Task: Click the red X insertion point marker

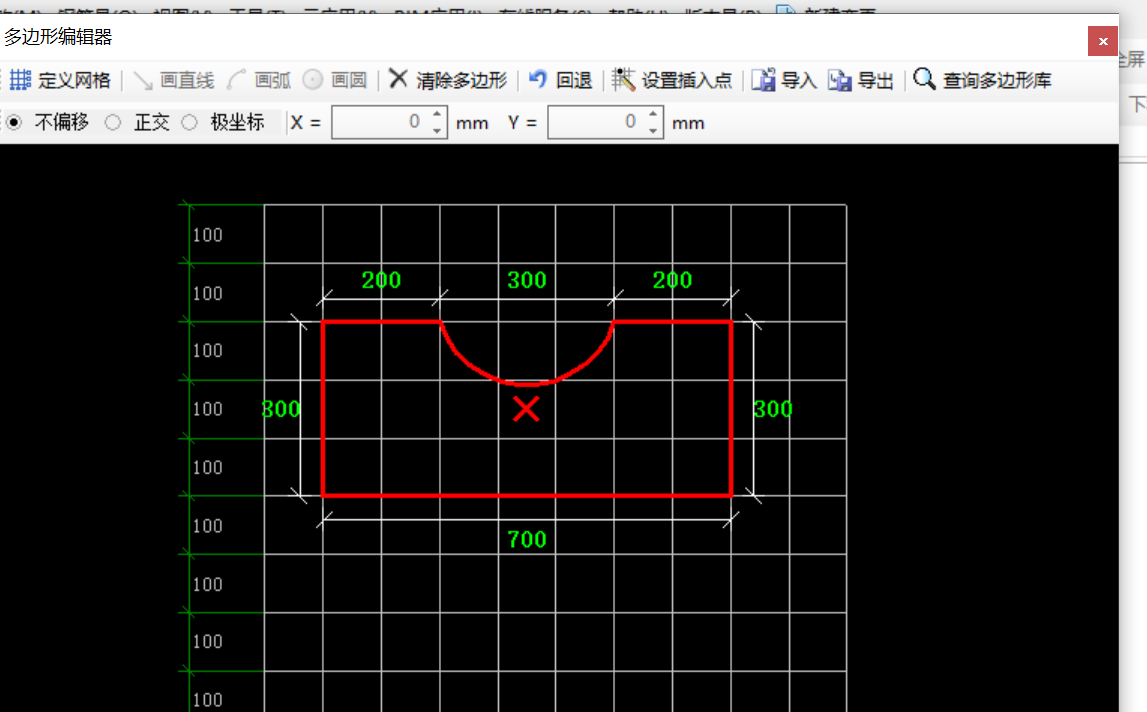Action: [526, 409]
